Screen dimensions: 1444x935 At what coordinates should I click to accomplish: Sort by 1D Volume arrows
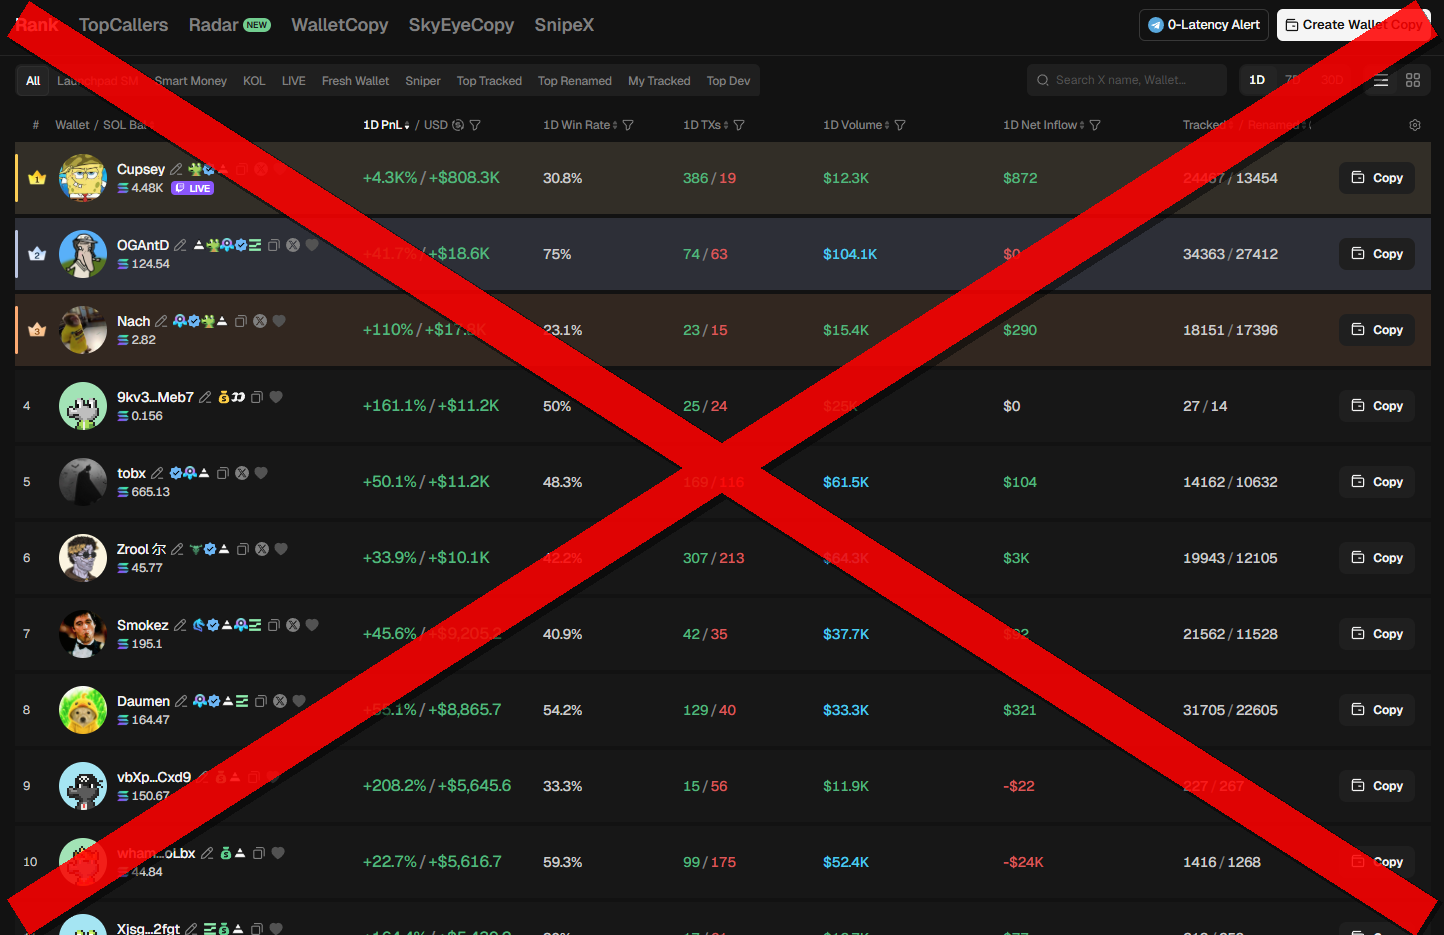pos(887,125)
